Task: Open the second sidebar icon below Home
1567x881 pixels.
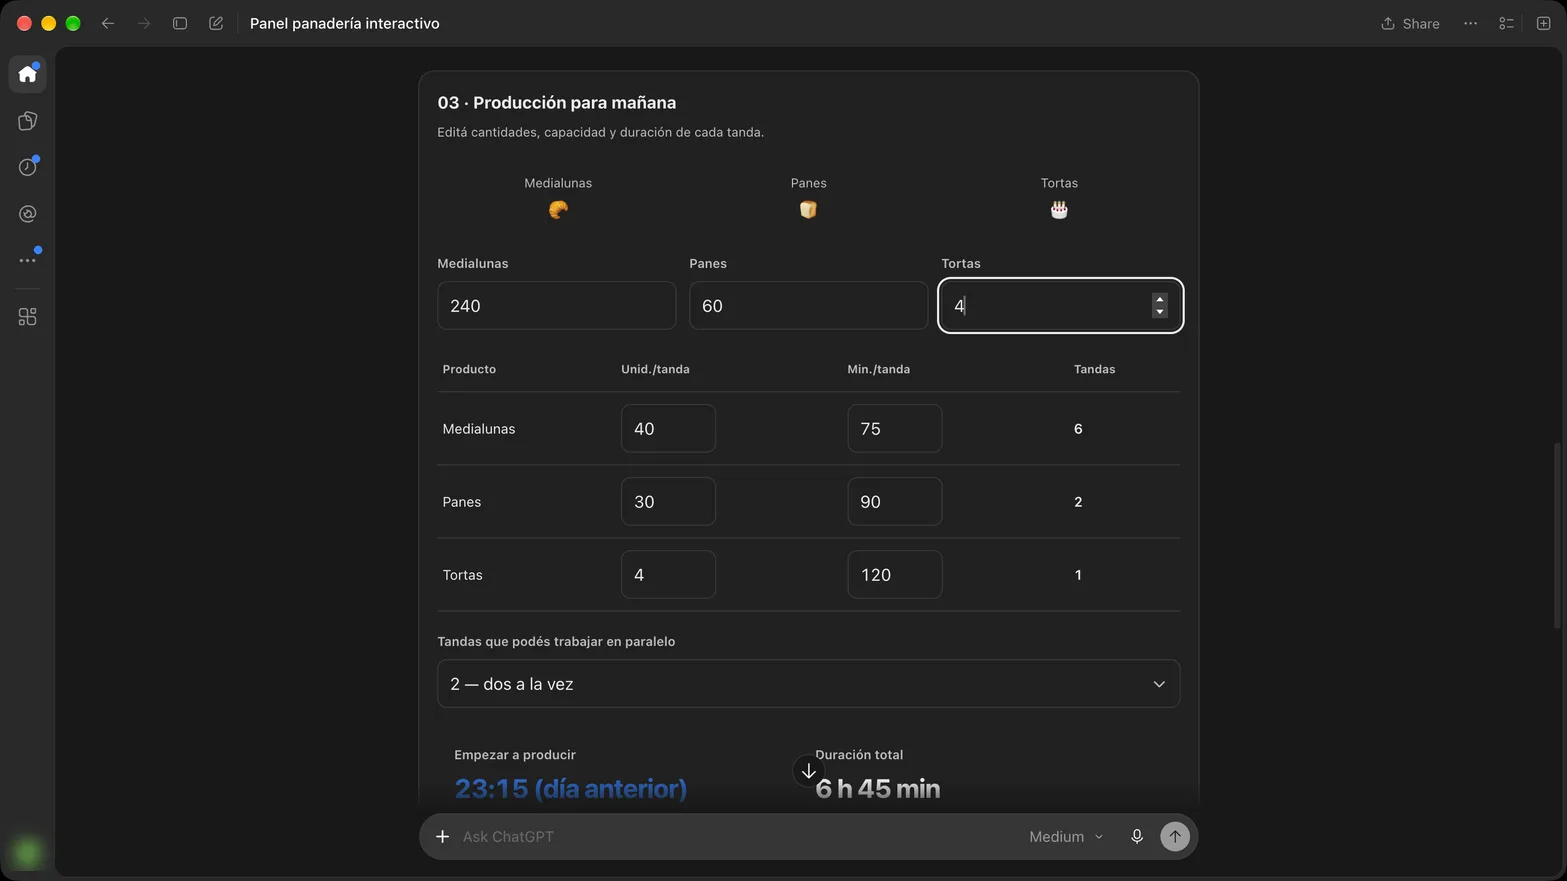Action: click(x=27, y=121)
